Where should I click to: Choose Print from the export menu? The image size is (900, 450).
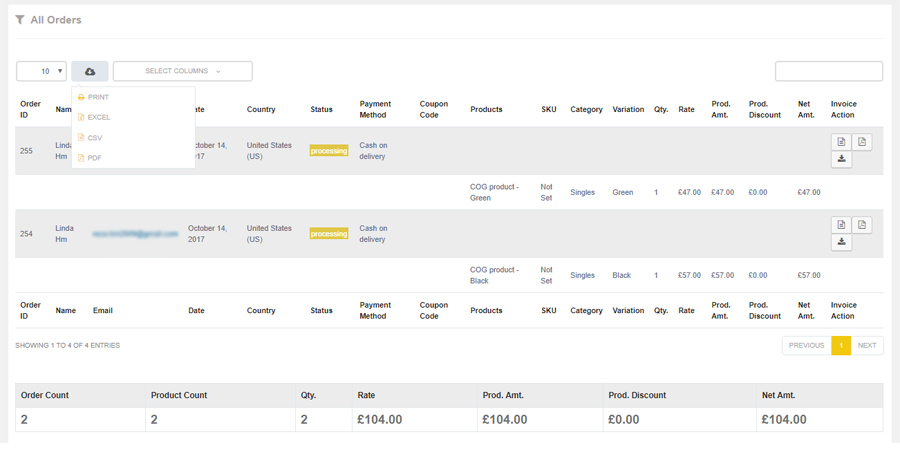98,97
